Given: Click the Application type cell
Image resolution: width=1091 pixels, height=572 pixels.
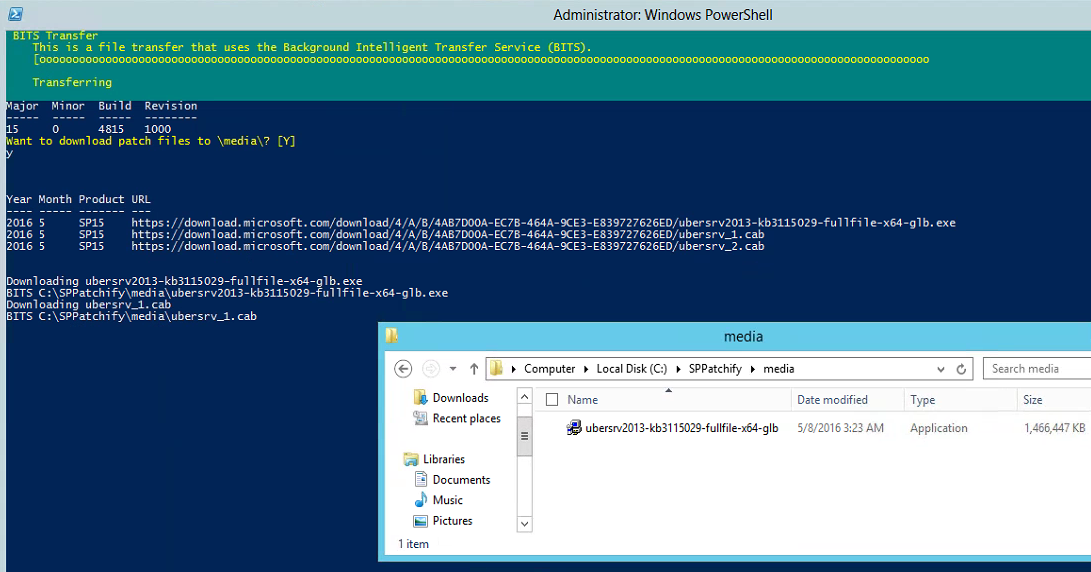Looking at the screenshot, I should [x=938, y=428].
